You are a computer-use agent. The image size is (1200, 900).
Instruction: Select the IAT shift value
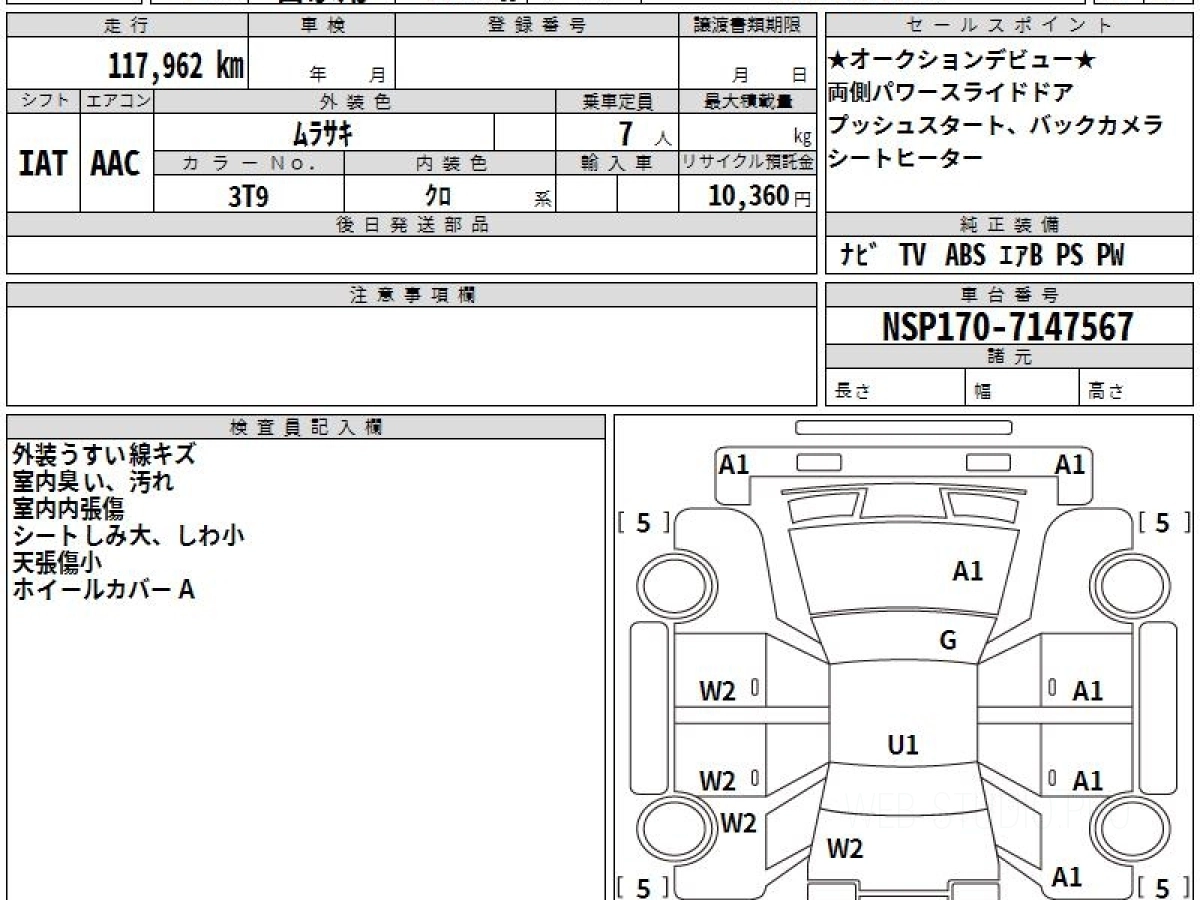point(43,164)
